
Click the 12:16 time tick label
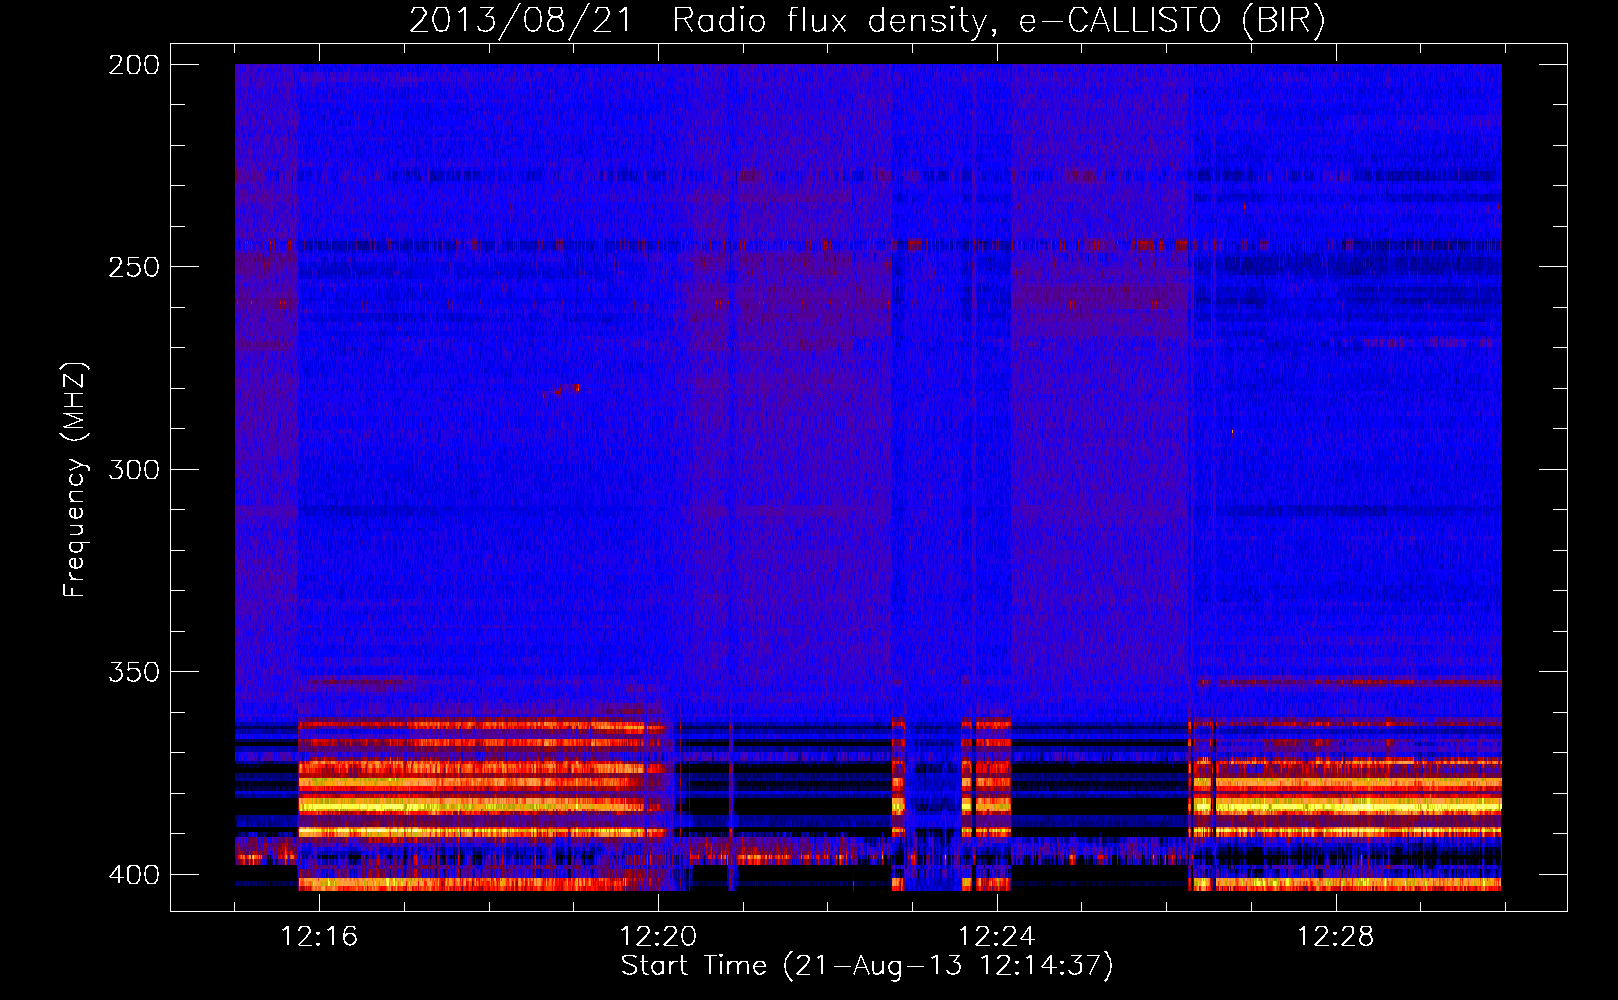click(319, 937)
